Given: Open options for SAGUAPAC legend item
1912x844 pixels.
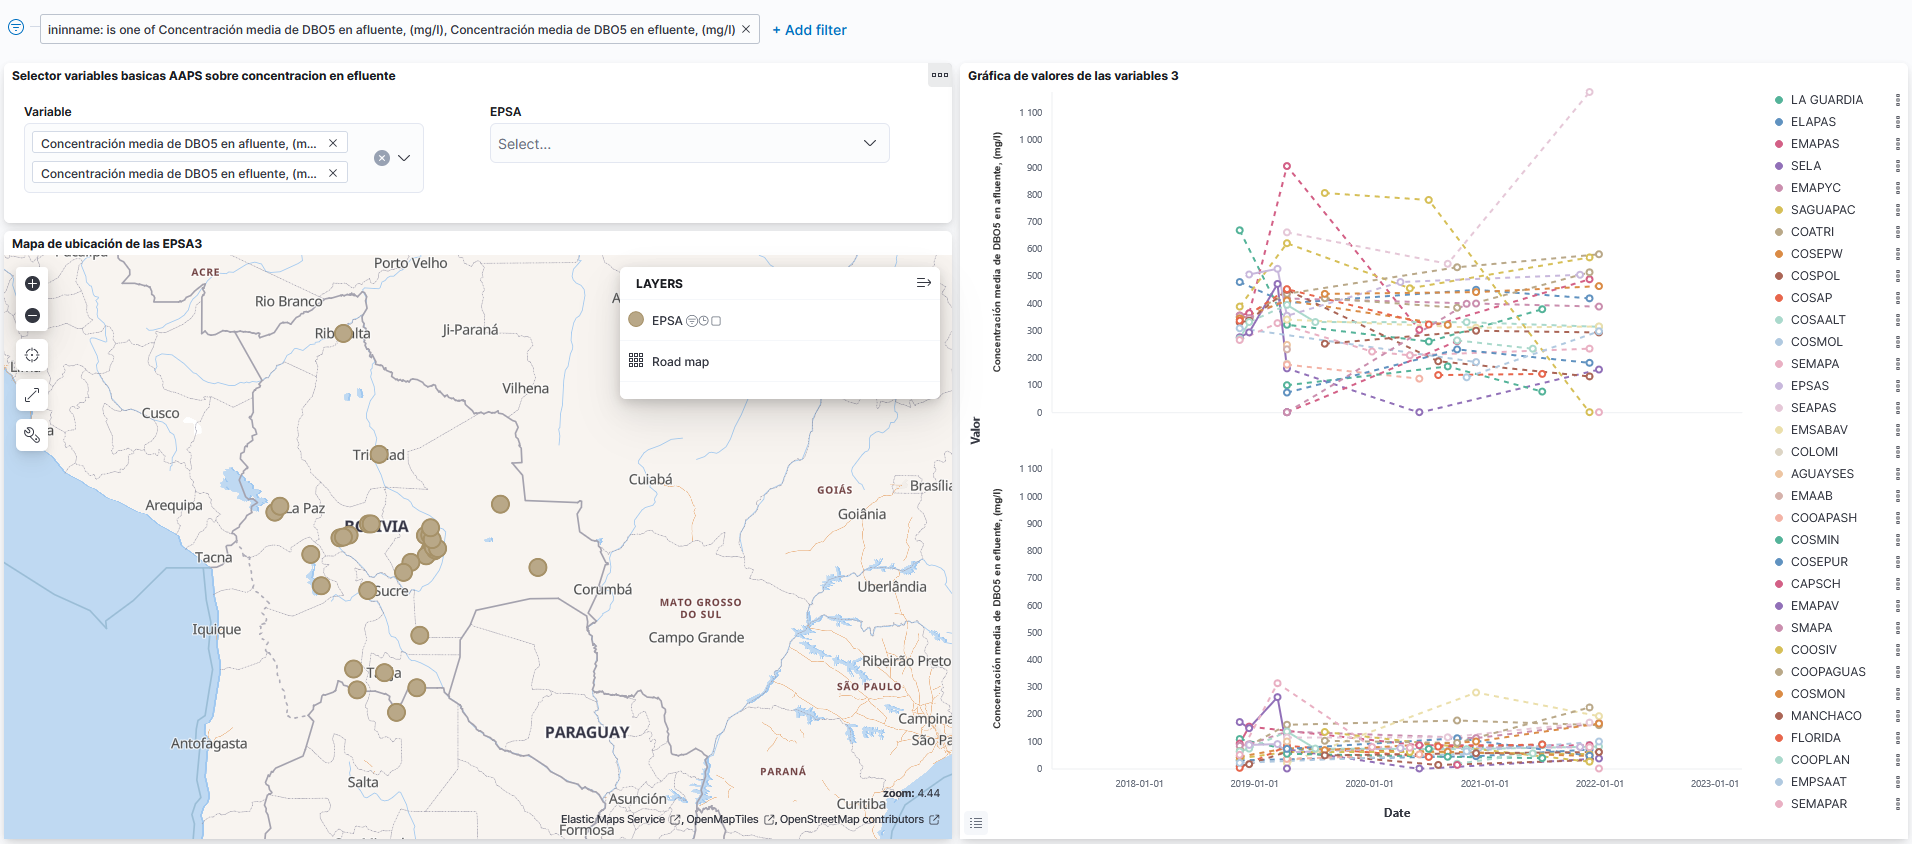Looking at the screenshot, I should pos(1897,210).
